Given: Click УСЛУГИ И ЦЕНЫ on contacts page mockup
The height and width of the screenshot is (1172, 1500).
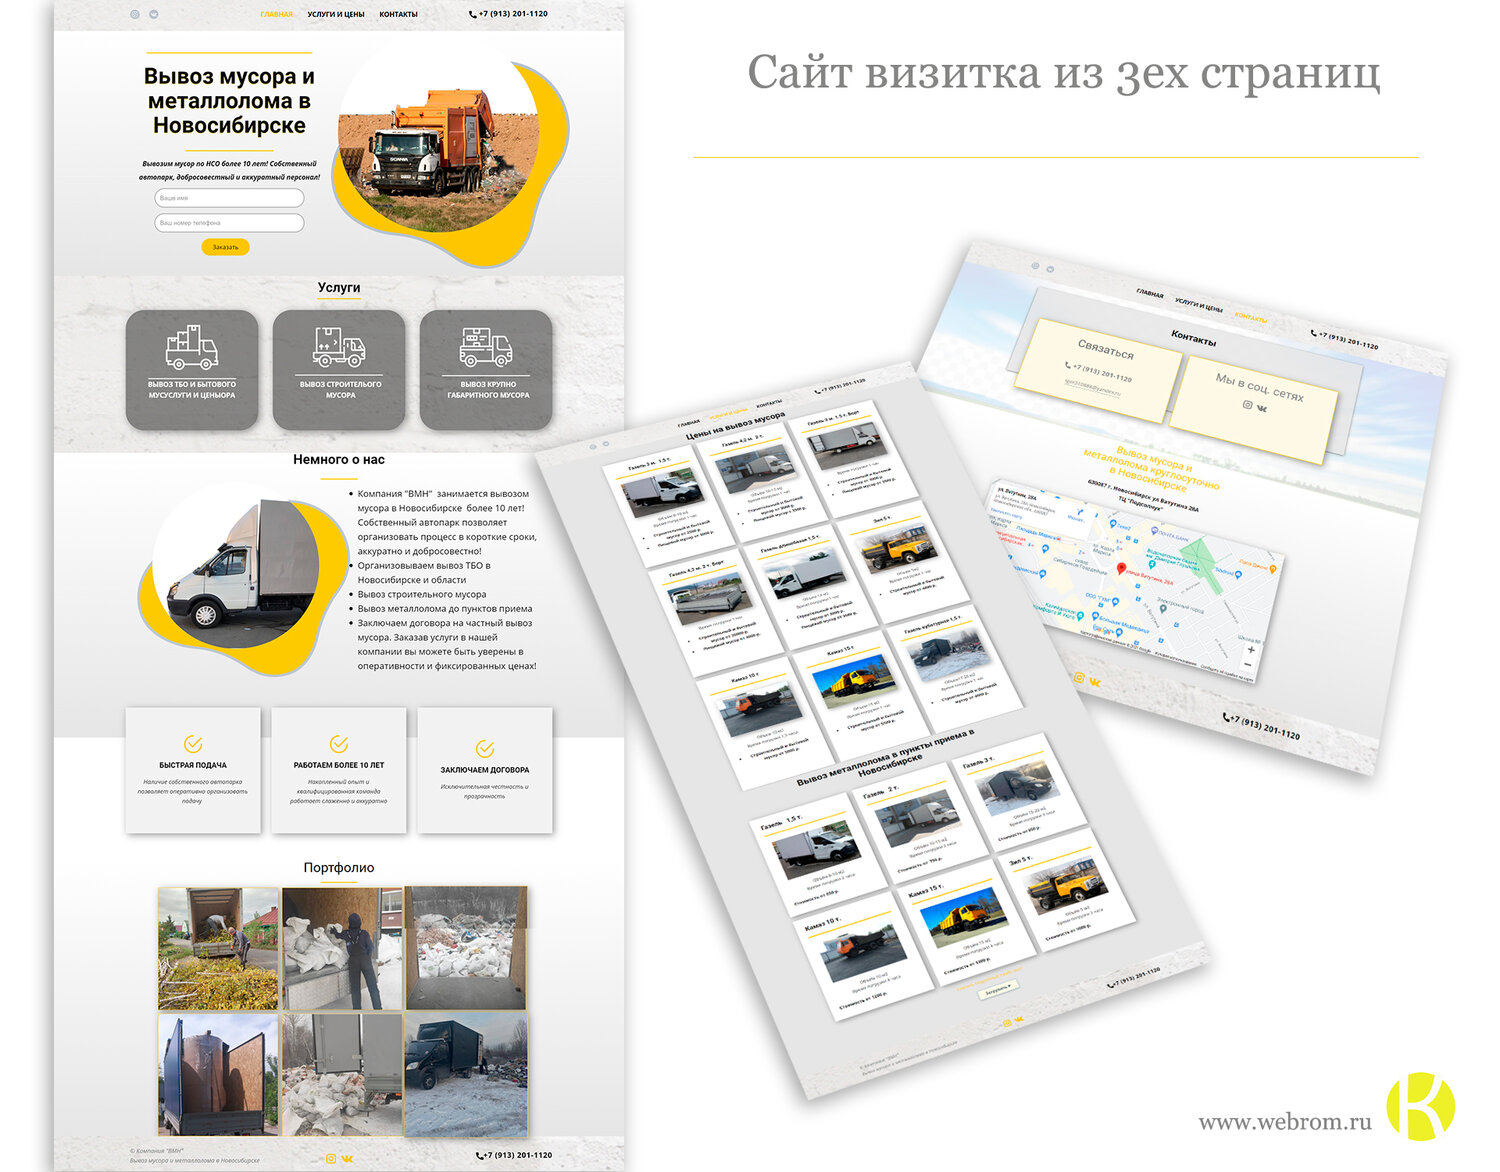Looking at the screenshot, I should (x=1198, y=305).
